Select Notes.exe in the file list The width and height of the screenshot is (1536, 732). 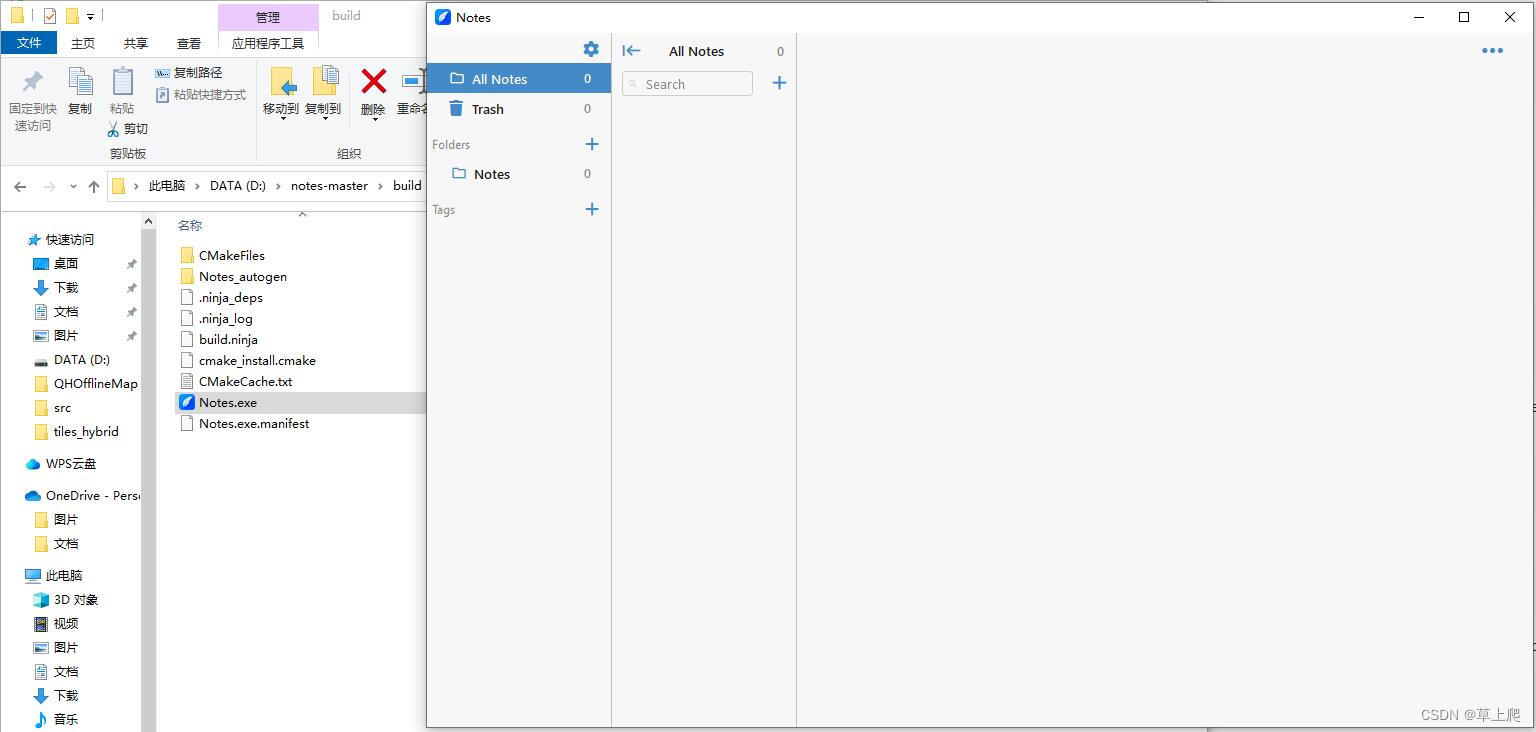point(300,402)
